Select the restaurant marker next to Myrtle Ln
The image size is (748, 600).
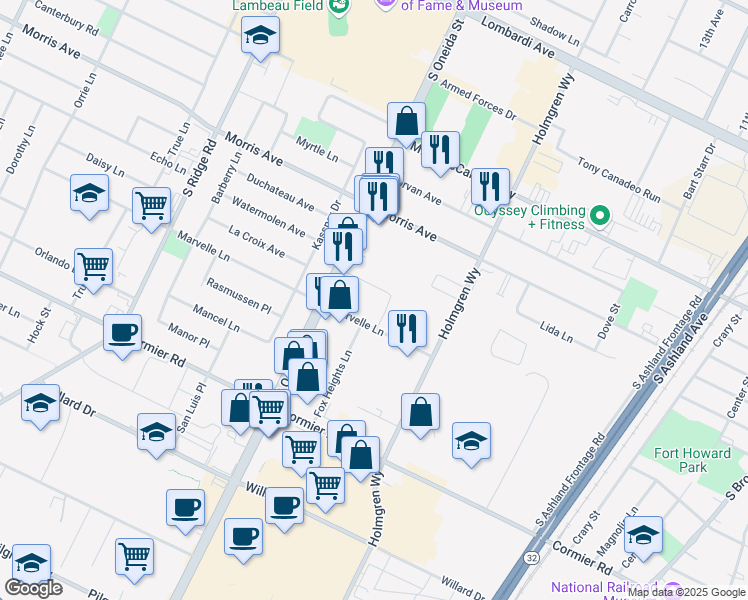(384, 161)
